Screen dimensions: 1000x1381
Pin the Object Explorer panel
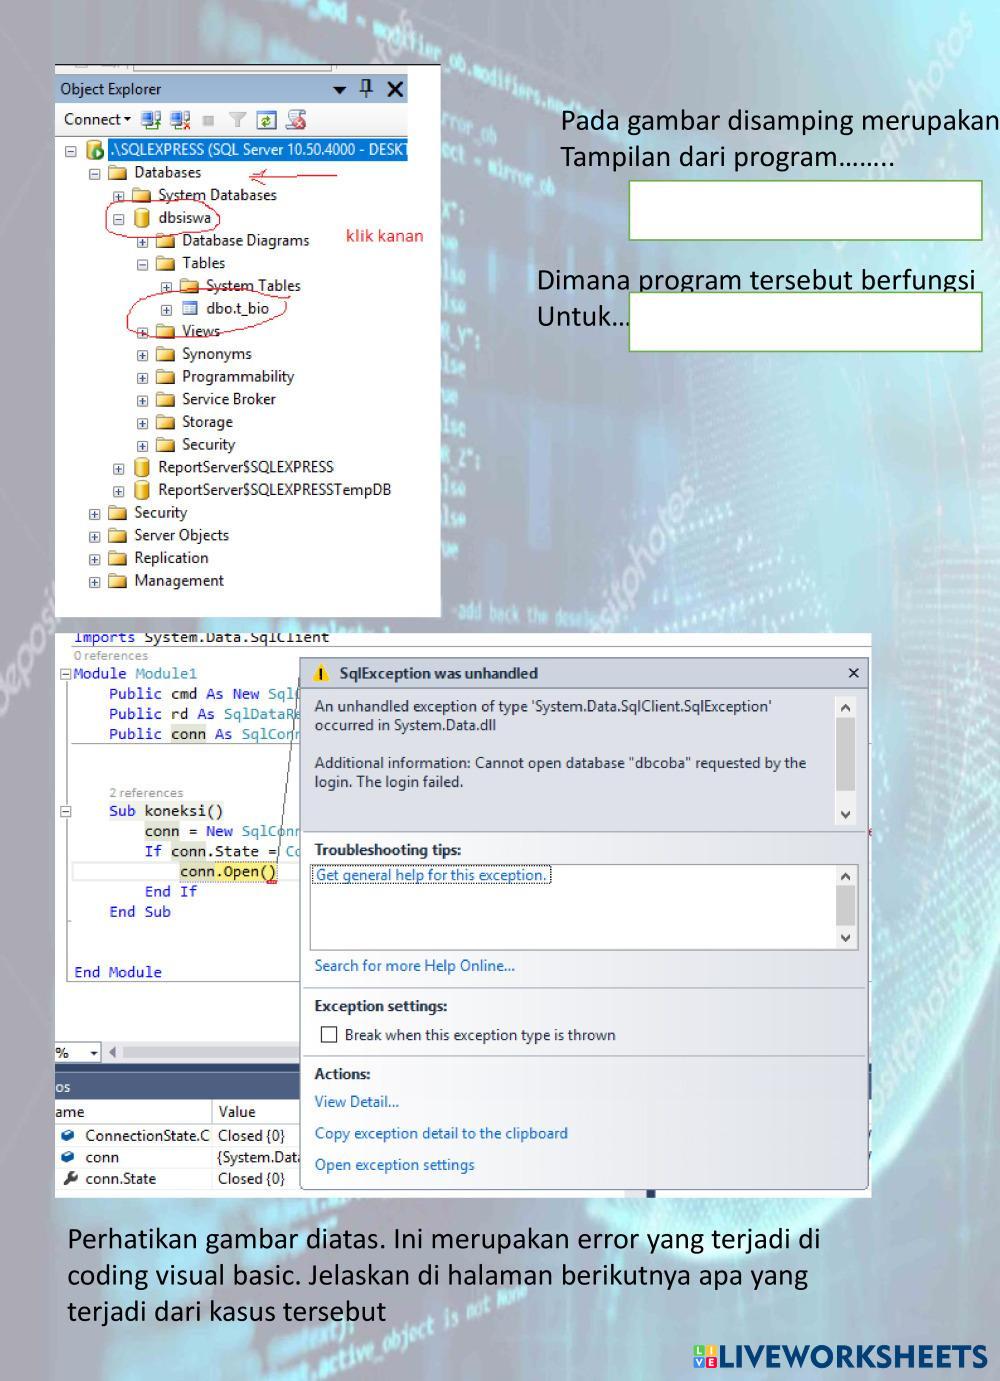366,89
